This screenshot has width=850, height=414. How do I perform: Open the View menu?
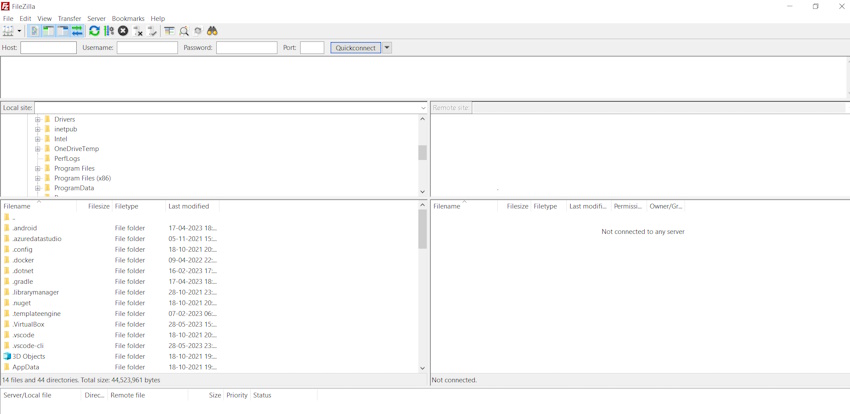pos(44,18)
